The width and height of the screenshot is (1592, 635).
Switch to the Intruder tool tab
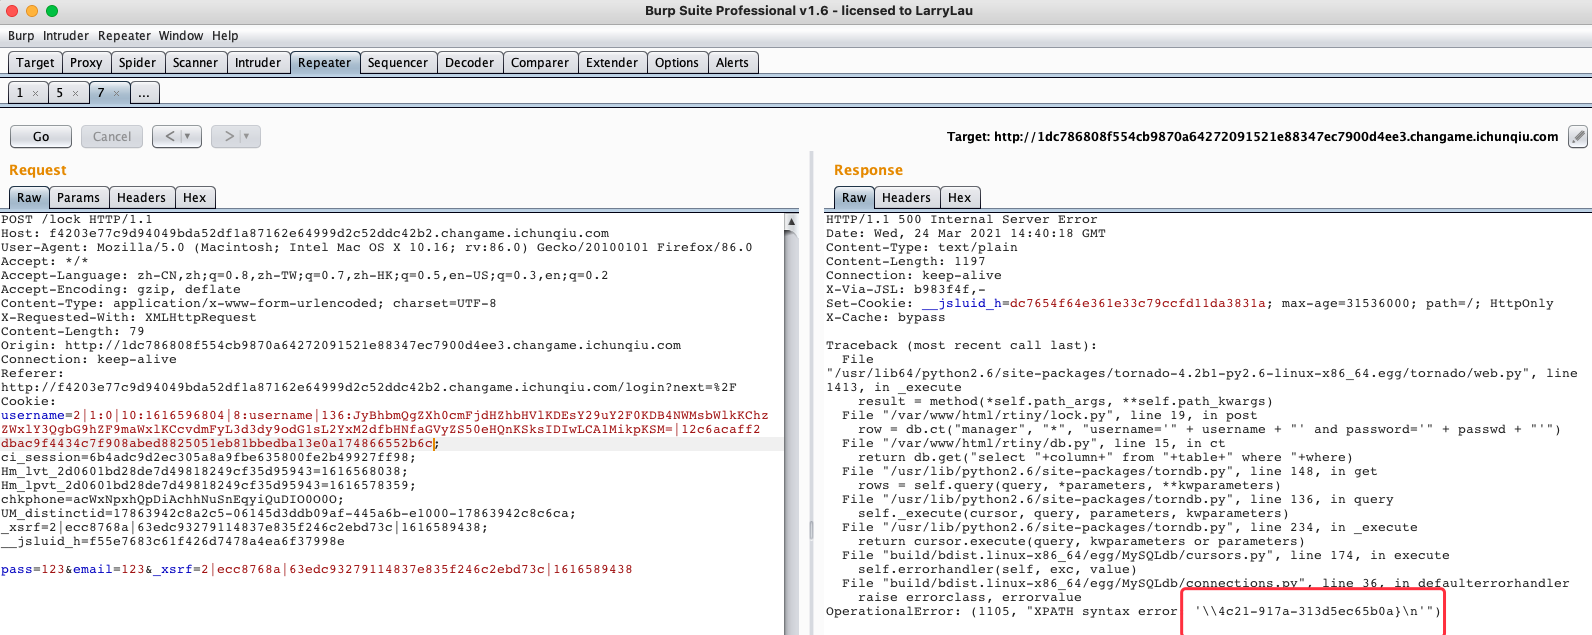258,62
